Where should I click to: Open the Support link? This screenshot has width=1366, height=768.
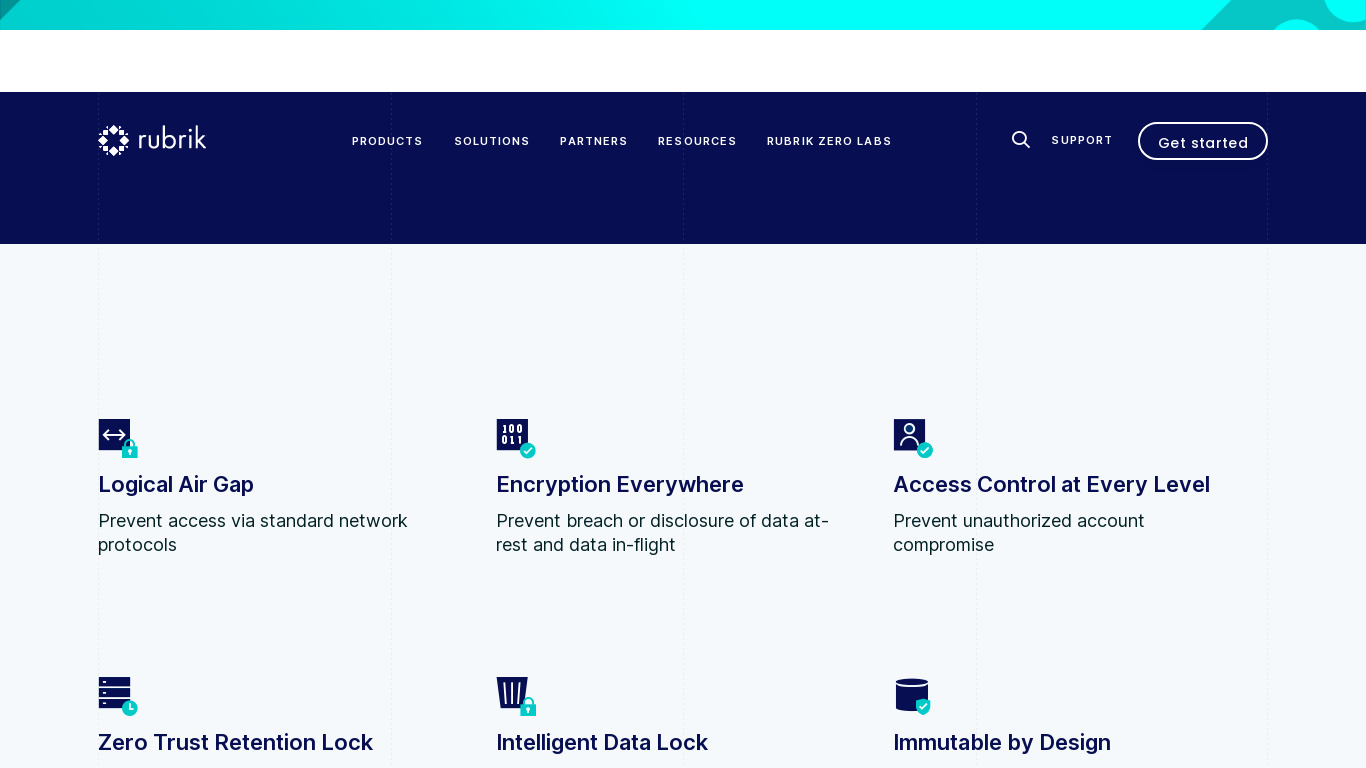click(x=1082, y=140)
